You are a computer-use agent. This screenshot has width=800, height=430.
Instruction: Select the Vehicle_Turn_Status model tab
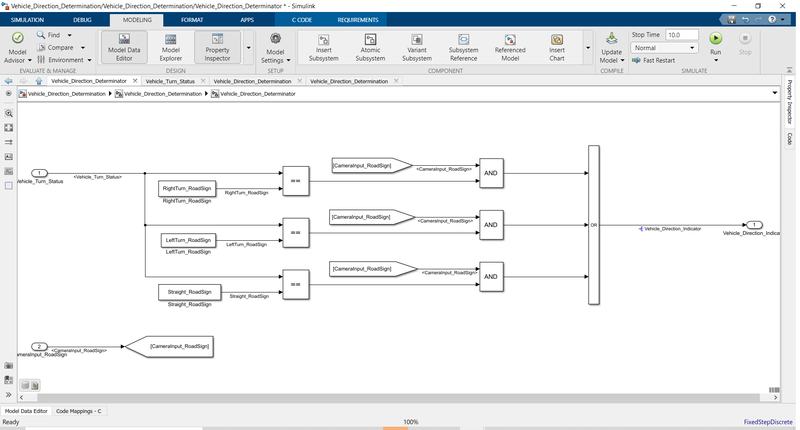170,81
